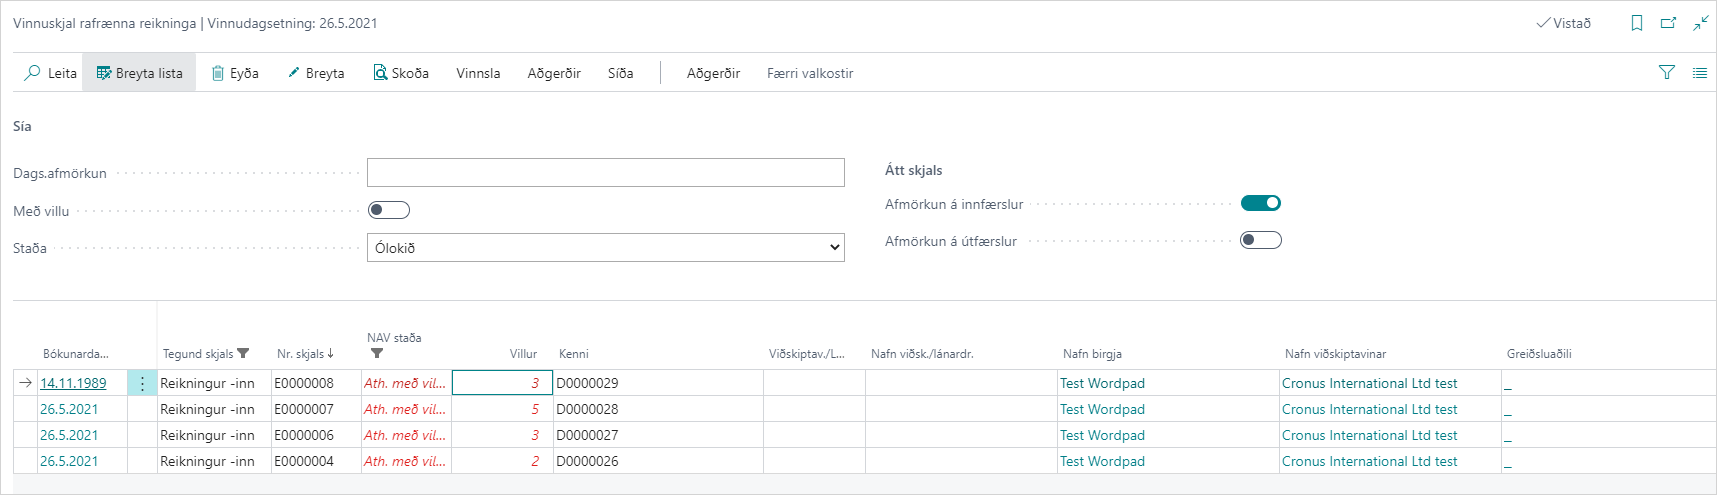Open the Síða menu
This screenshot has height=495, width=1717.
620,73
